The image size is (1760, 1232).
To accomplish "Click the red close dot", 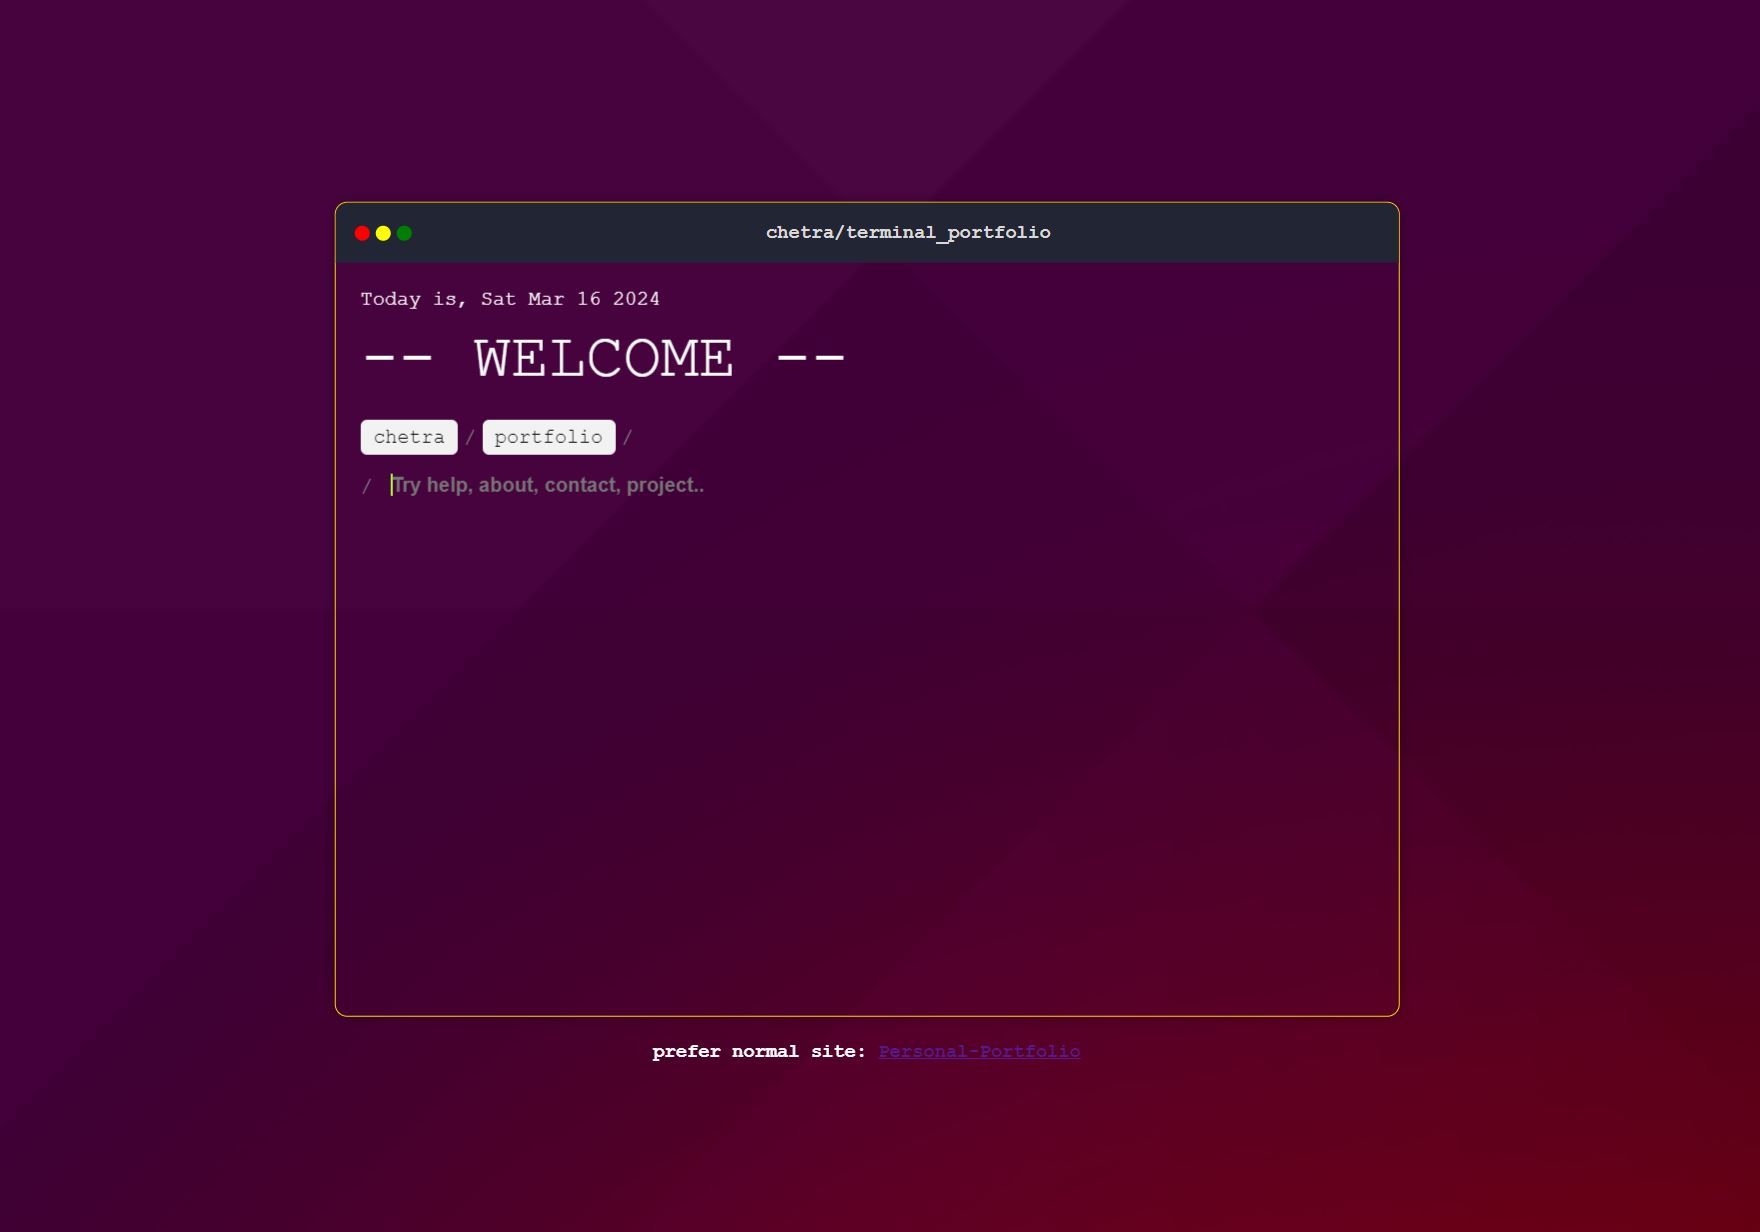I will 362,233.
